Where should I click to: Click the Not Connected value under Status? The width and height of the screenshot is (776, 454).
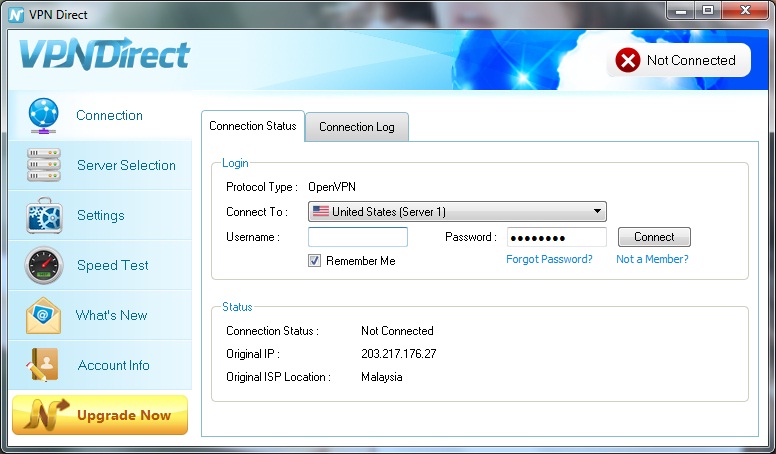click(x=397, y=331)
